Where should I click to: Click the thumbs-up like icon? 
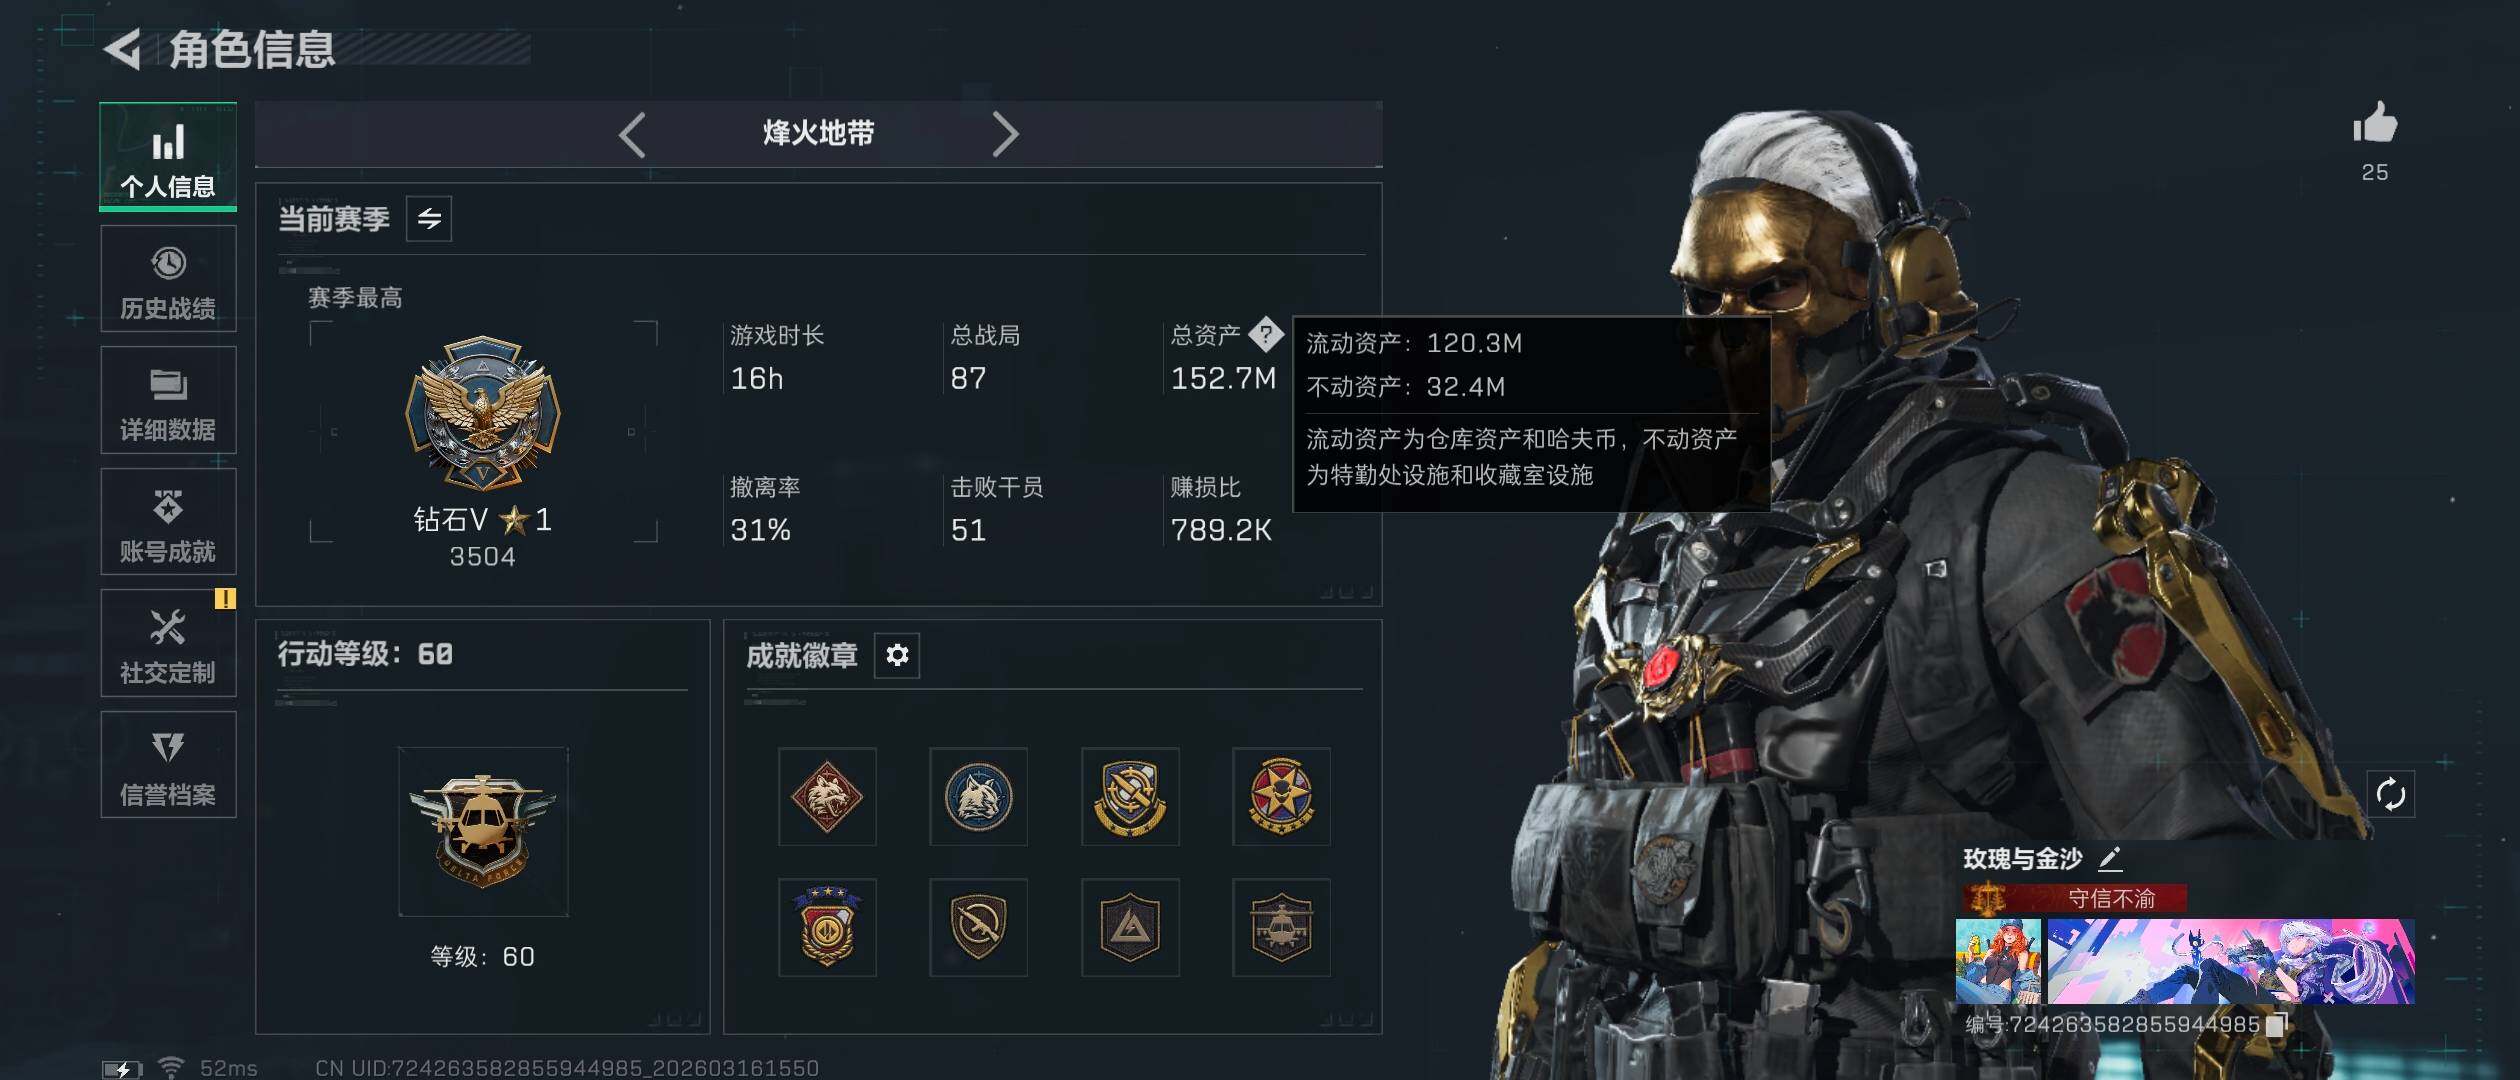coord(2374,123)
